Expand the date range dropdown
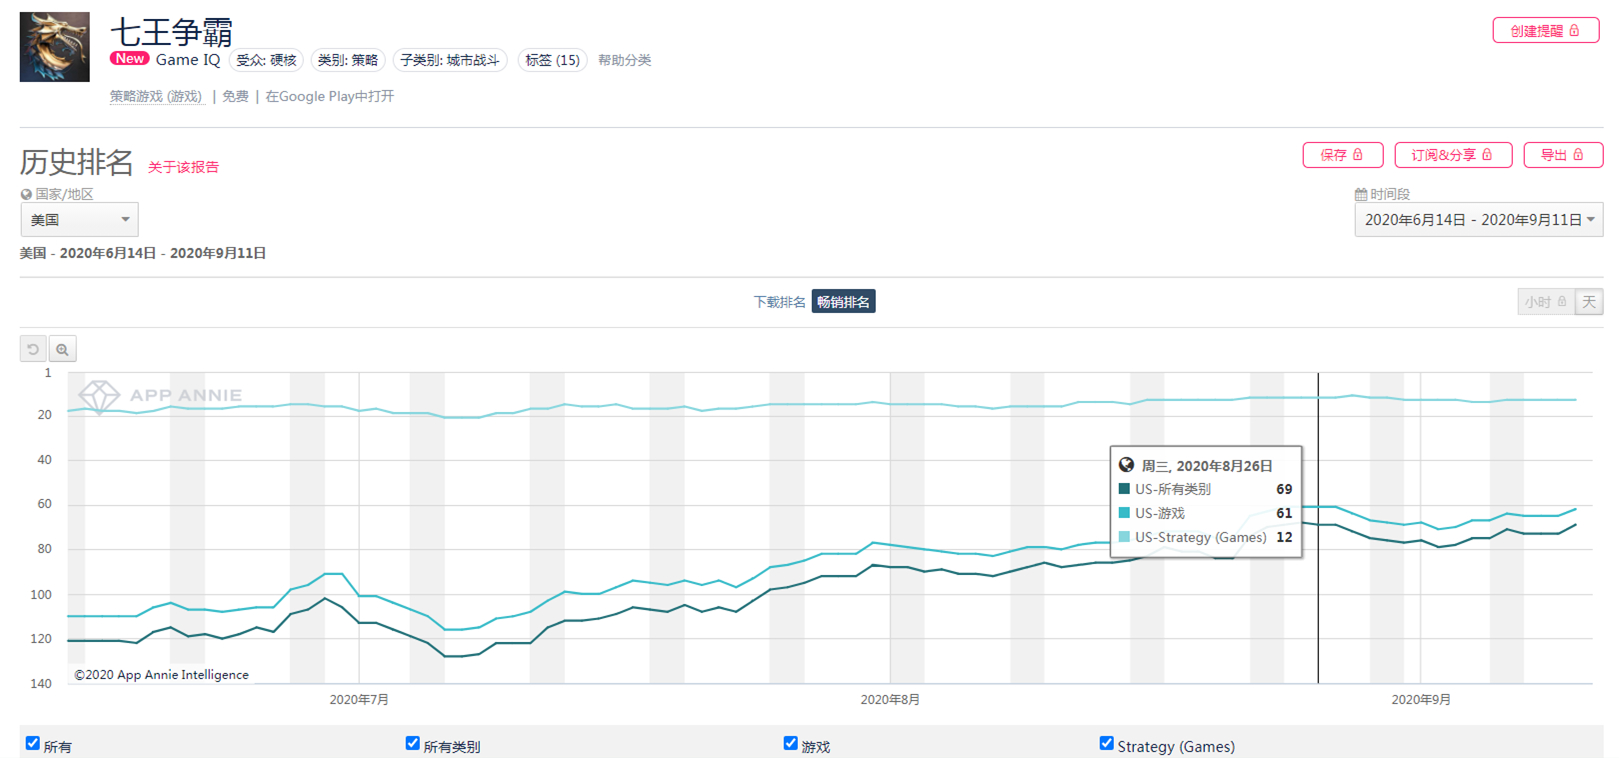This screenshot has height=758, width=1619. (x=1478, y=220)
